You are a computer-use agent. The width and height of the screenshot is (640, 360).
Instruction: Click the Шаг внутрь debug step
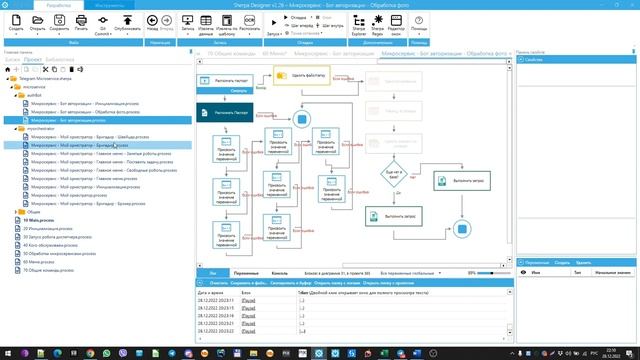coord(330,25)
